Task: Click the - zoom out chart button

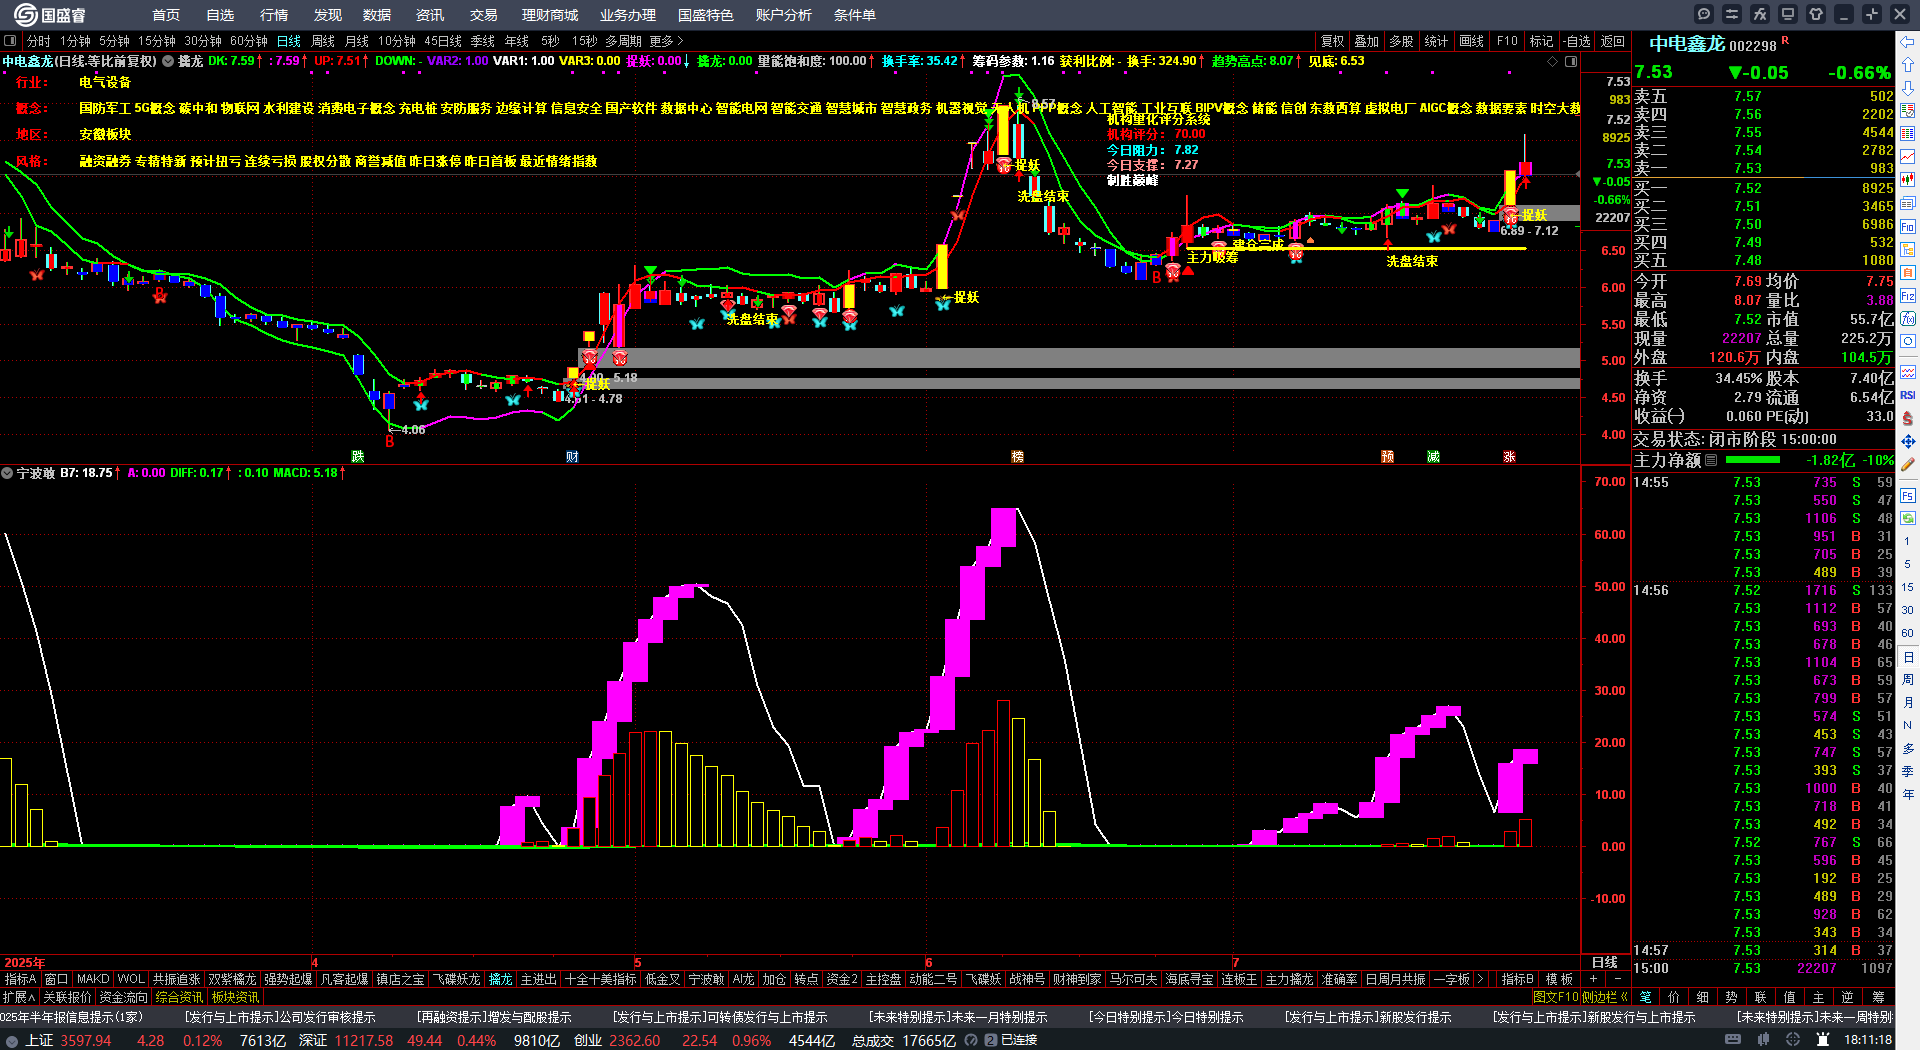Action: 1617,979
